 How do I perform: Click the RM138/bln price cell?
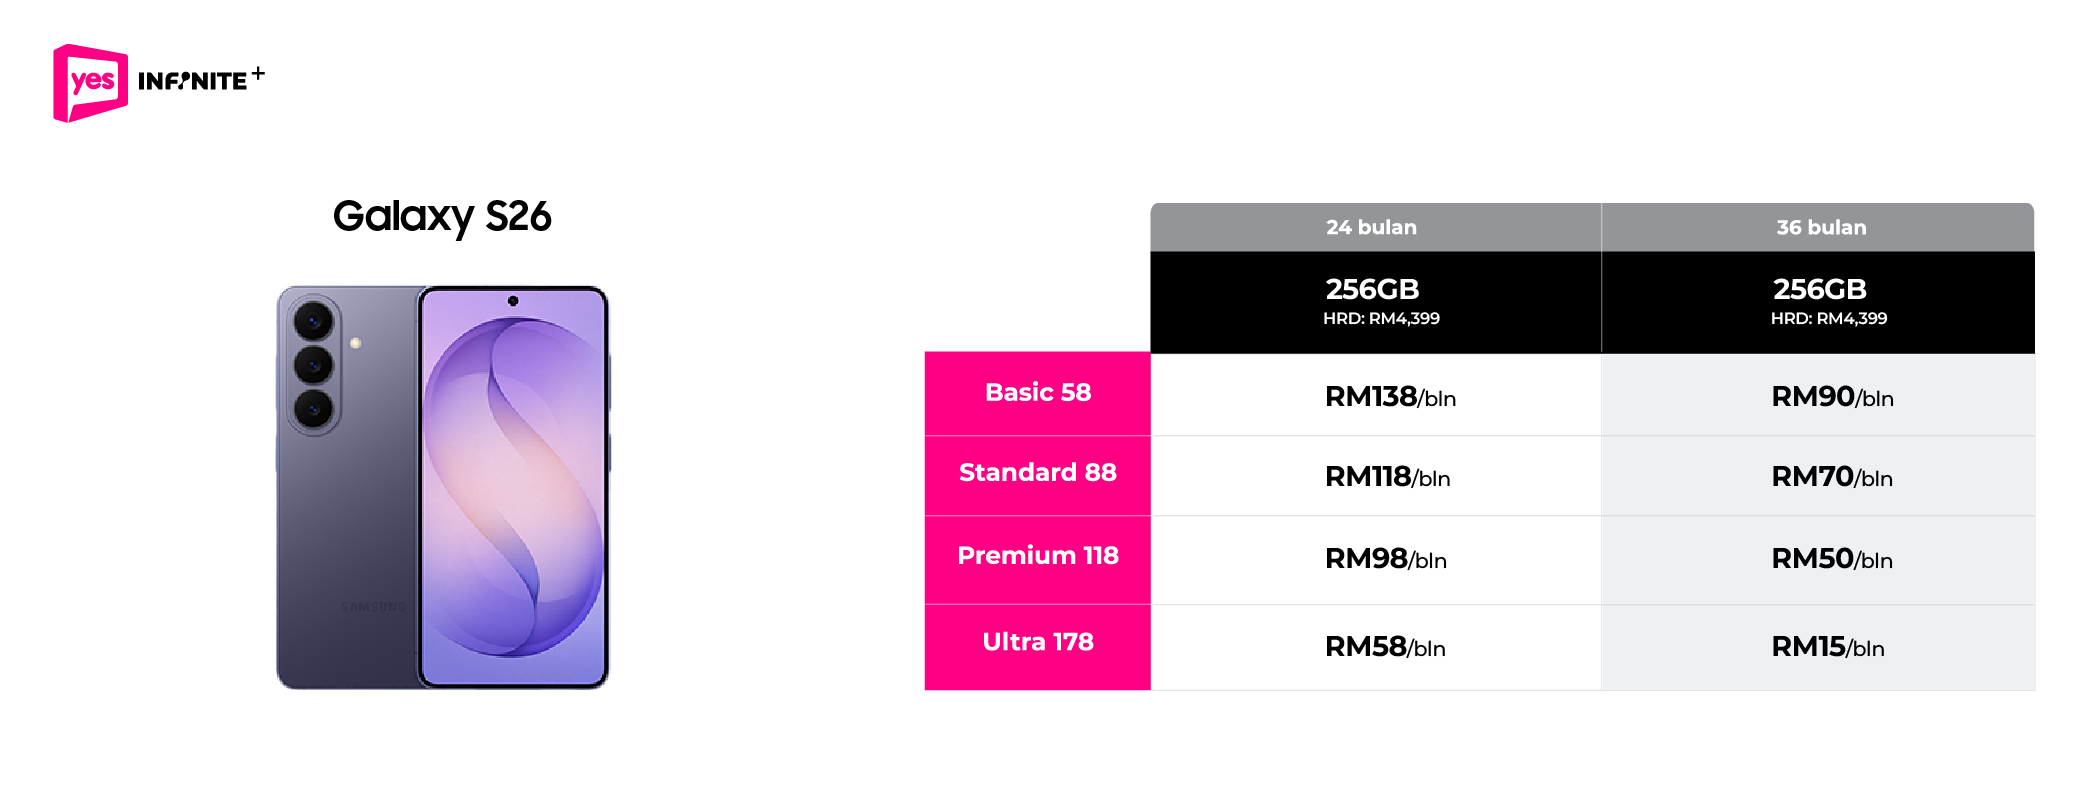point(1389,397)
